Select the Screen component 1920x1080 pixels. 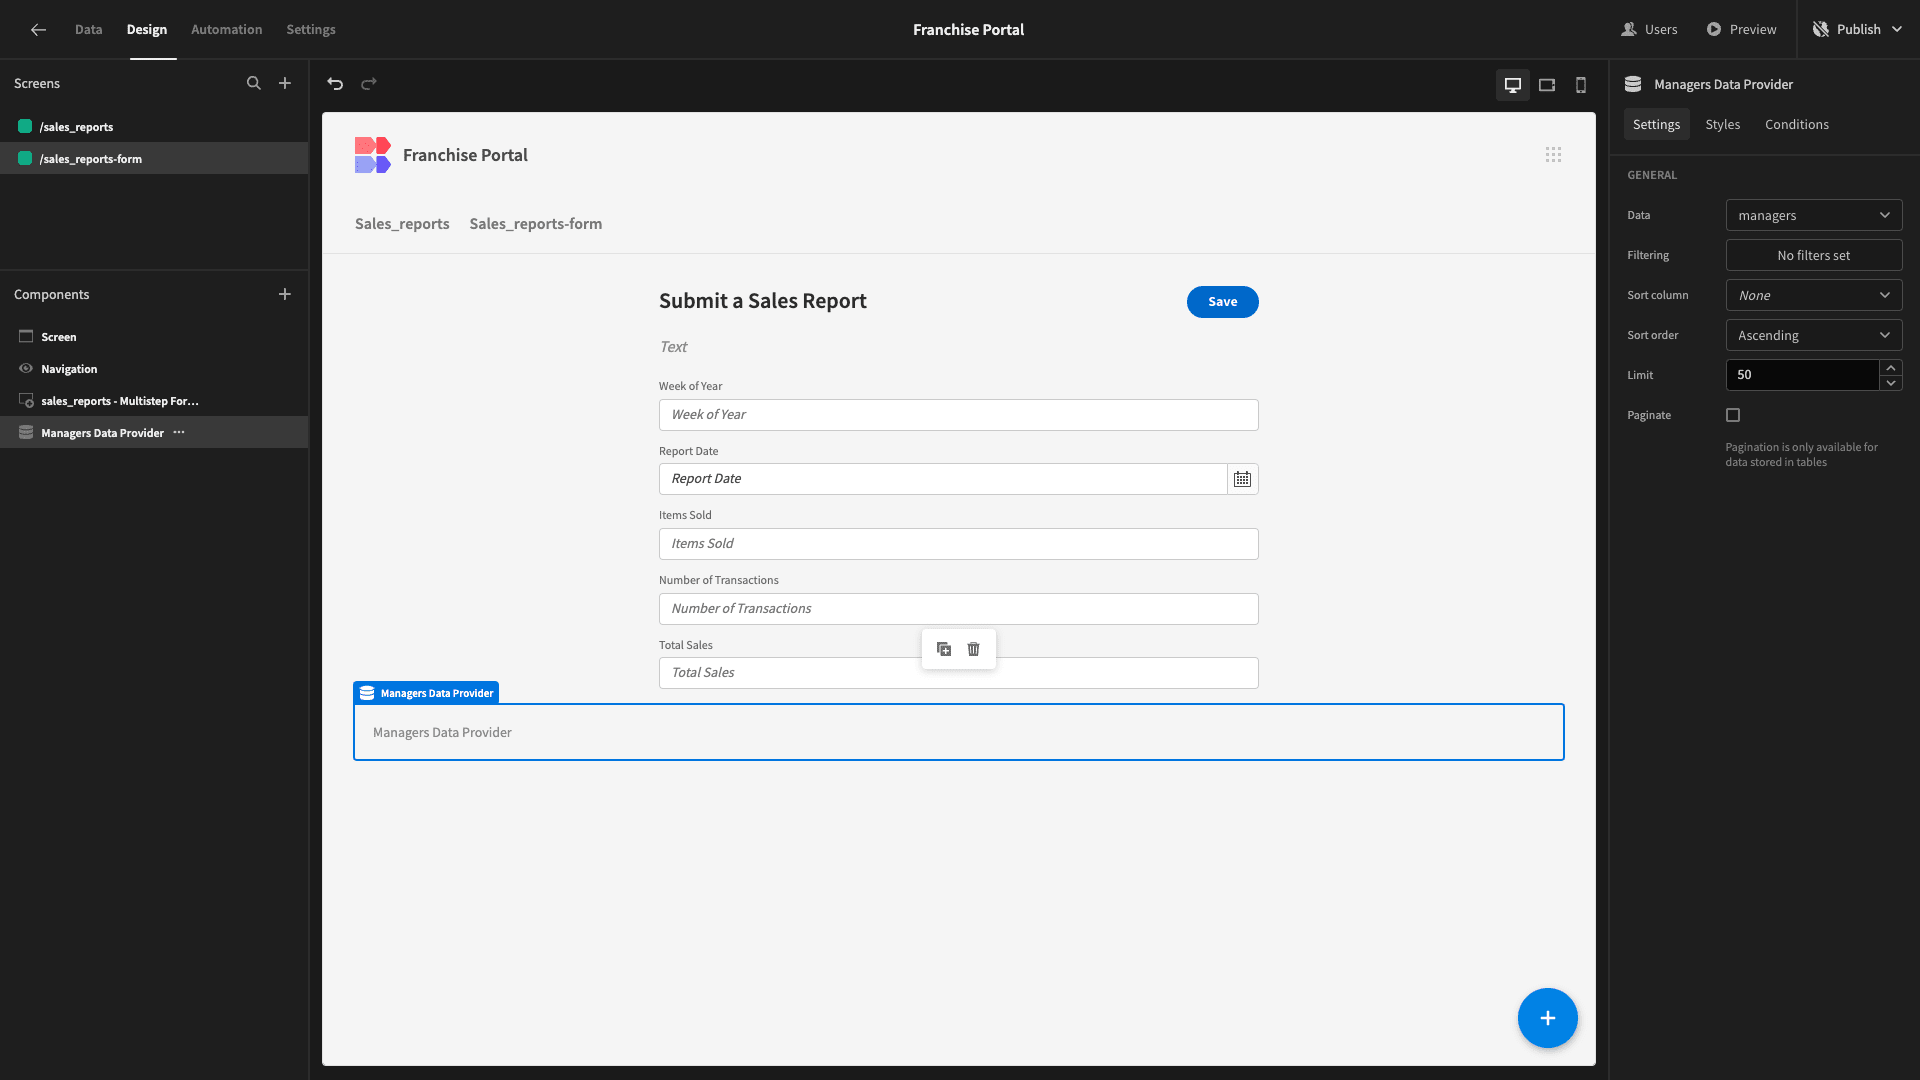(154, 337)
